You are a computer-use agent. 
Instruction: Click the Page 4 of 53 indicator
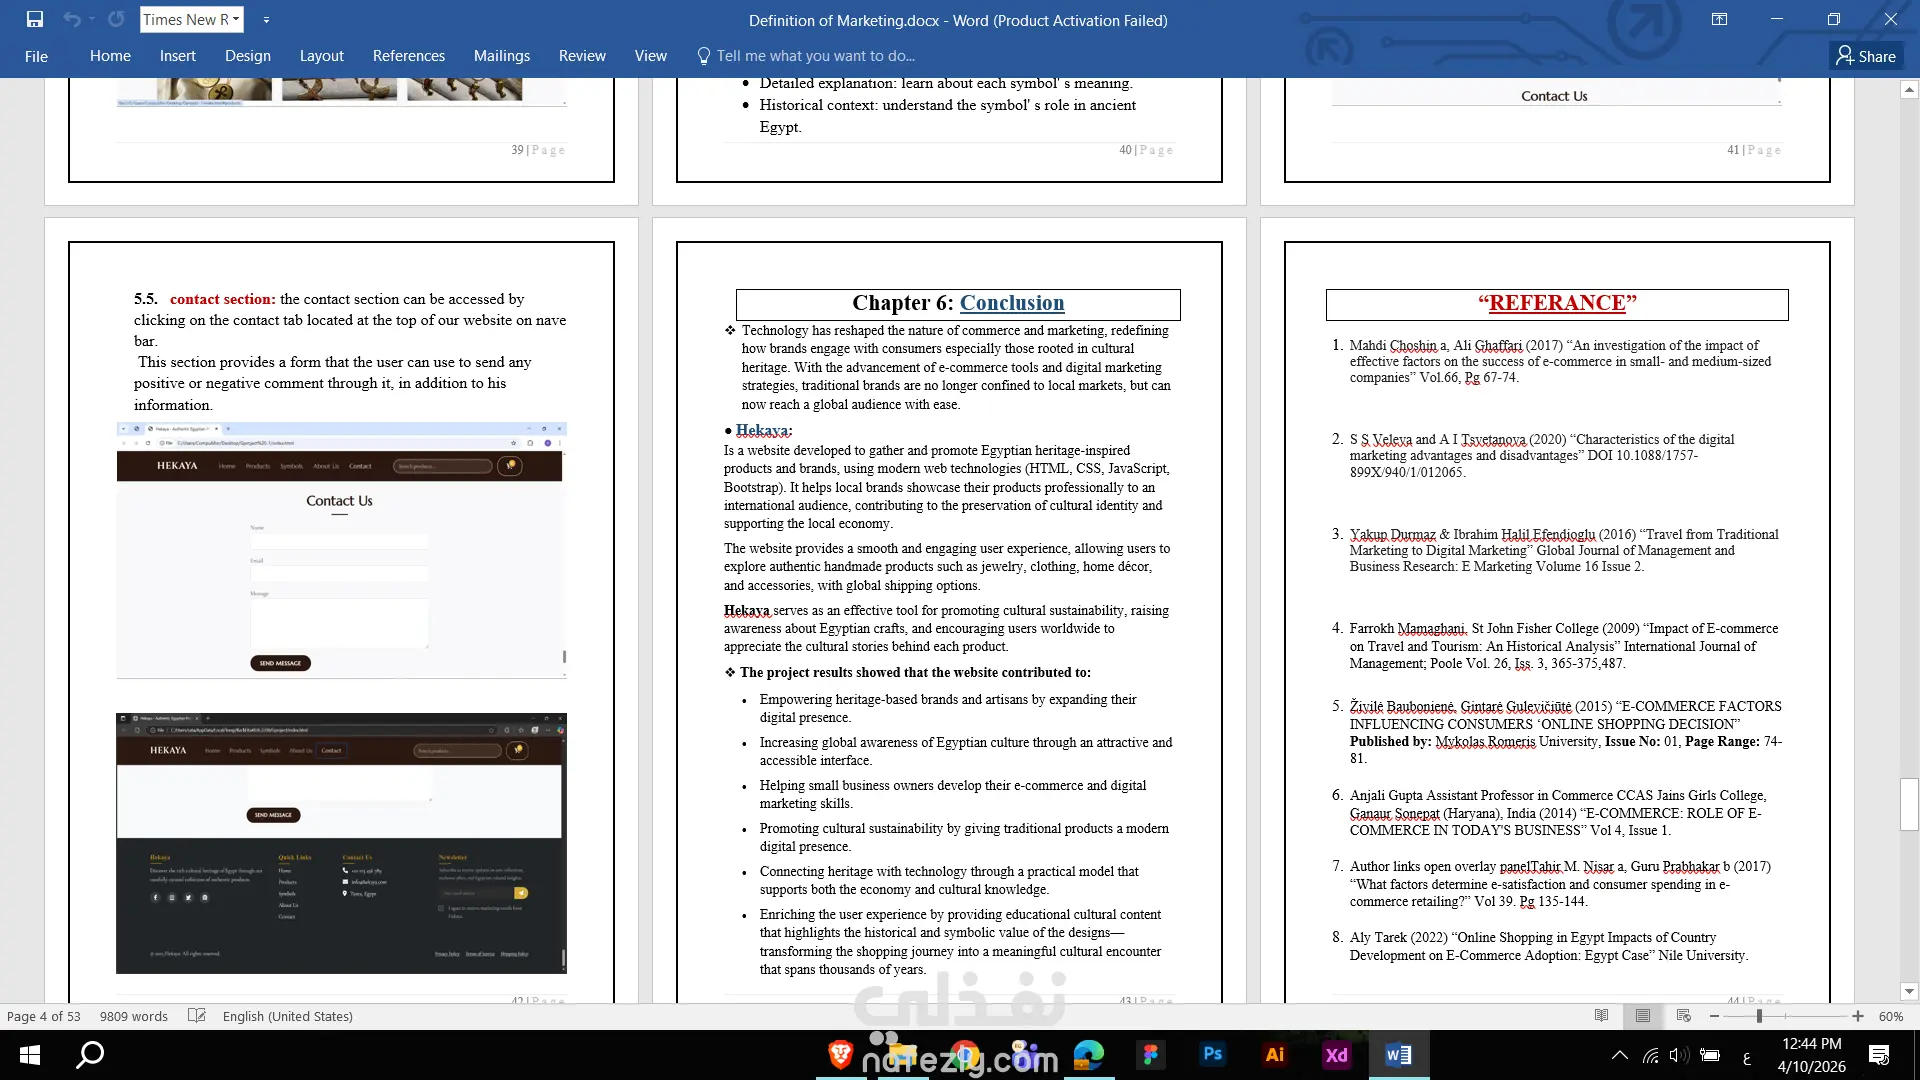[x=44, y=1016]
